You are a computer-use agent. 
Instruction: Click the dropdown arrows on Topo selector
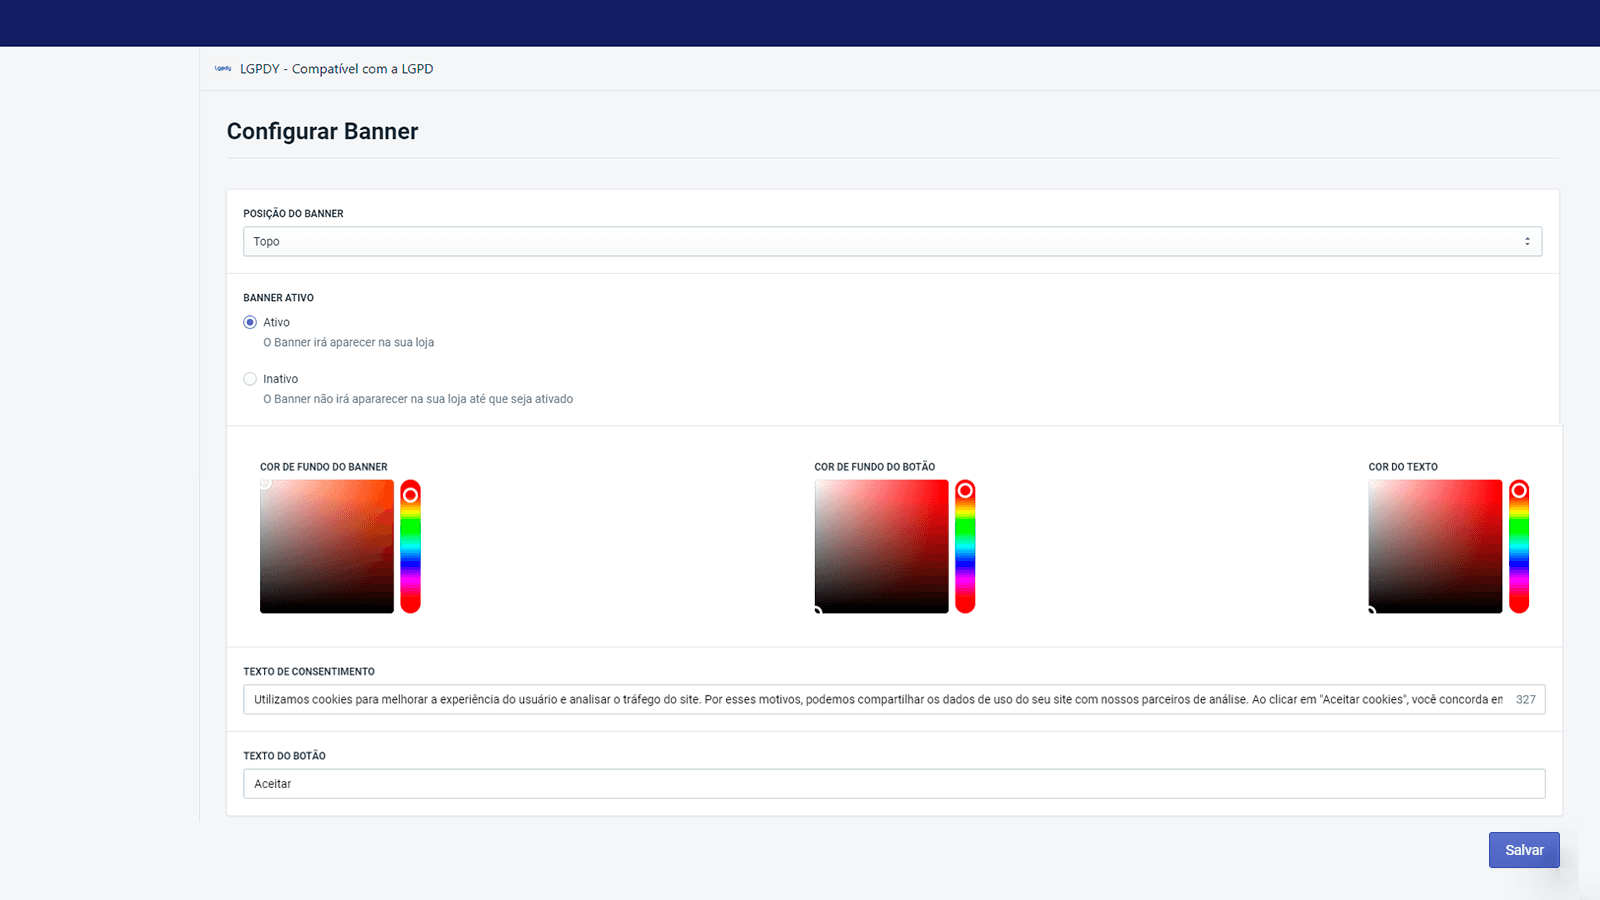[x=1526, y=241]
